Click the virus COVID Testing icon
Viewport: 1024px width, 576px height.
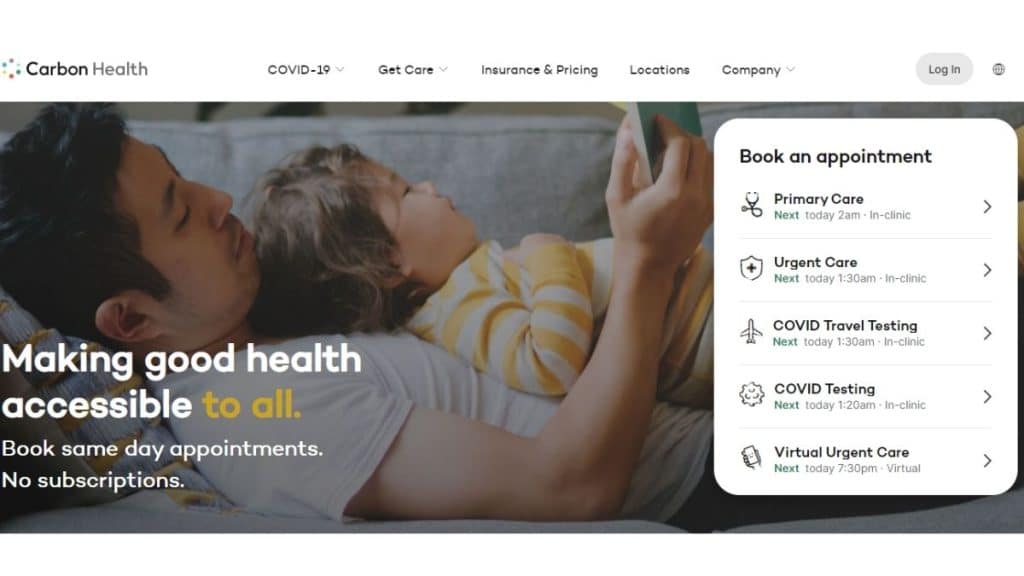pyautogui.click(x=751, y=394)
